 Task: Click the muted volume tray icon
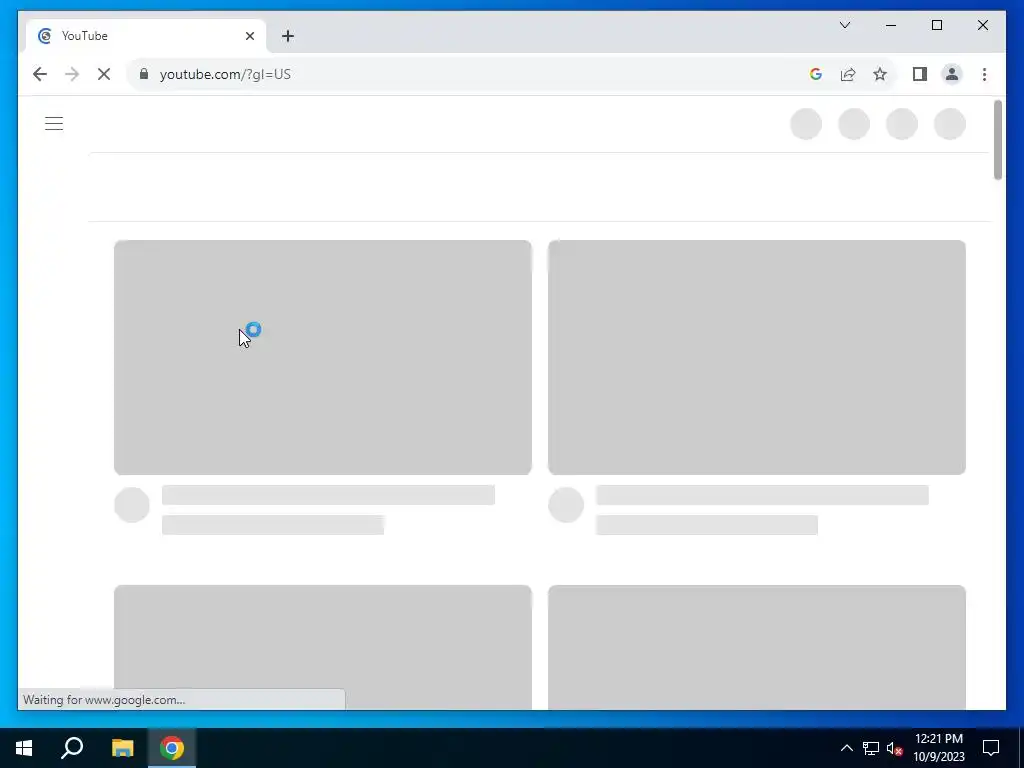point(894,748)
